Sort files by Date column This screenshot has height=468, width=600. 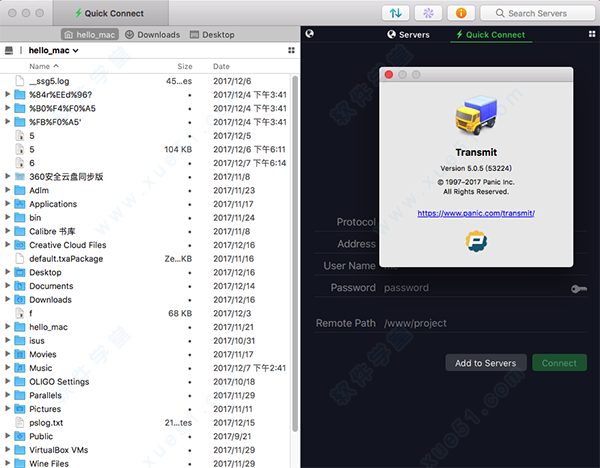click(x=221, y=66)
